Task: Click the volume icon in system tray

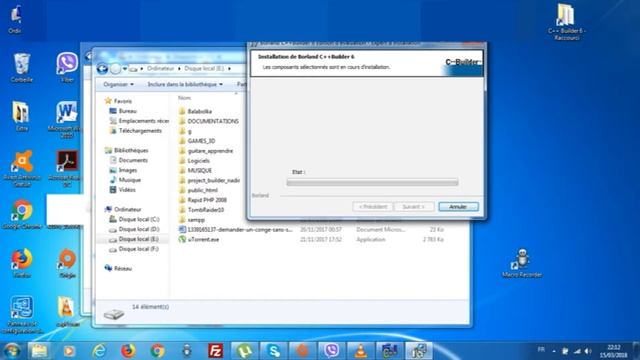Action: 588,351
